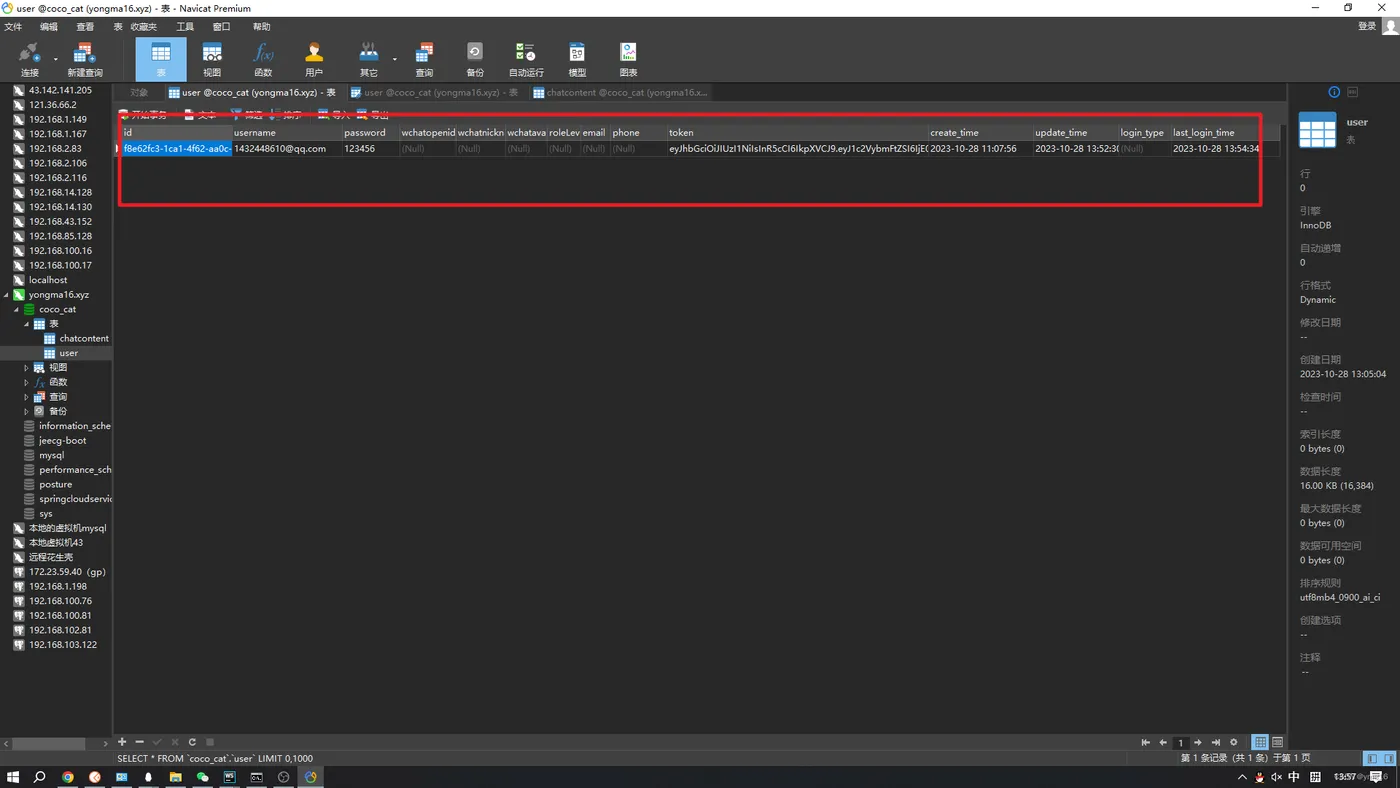Switch to form view mode
1400x788 pixels.
(1278, 743)
